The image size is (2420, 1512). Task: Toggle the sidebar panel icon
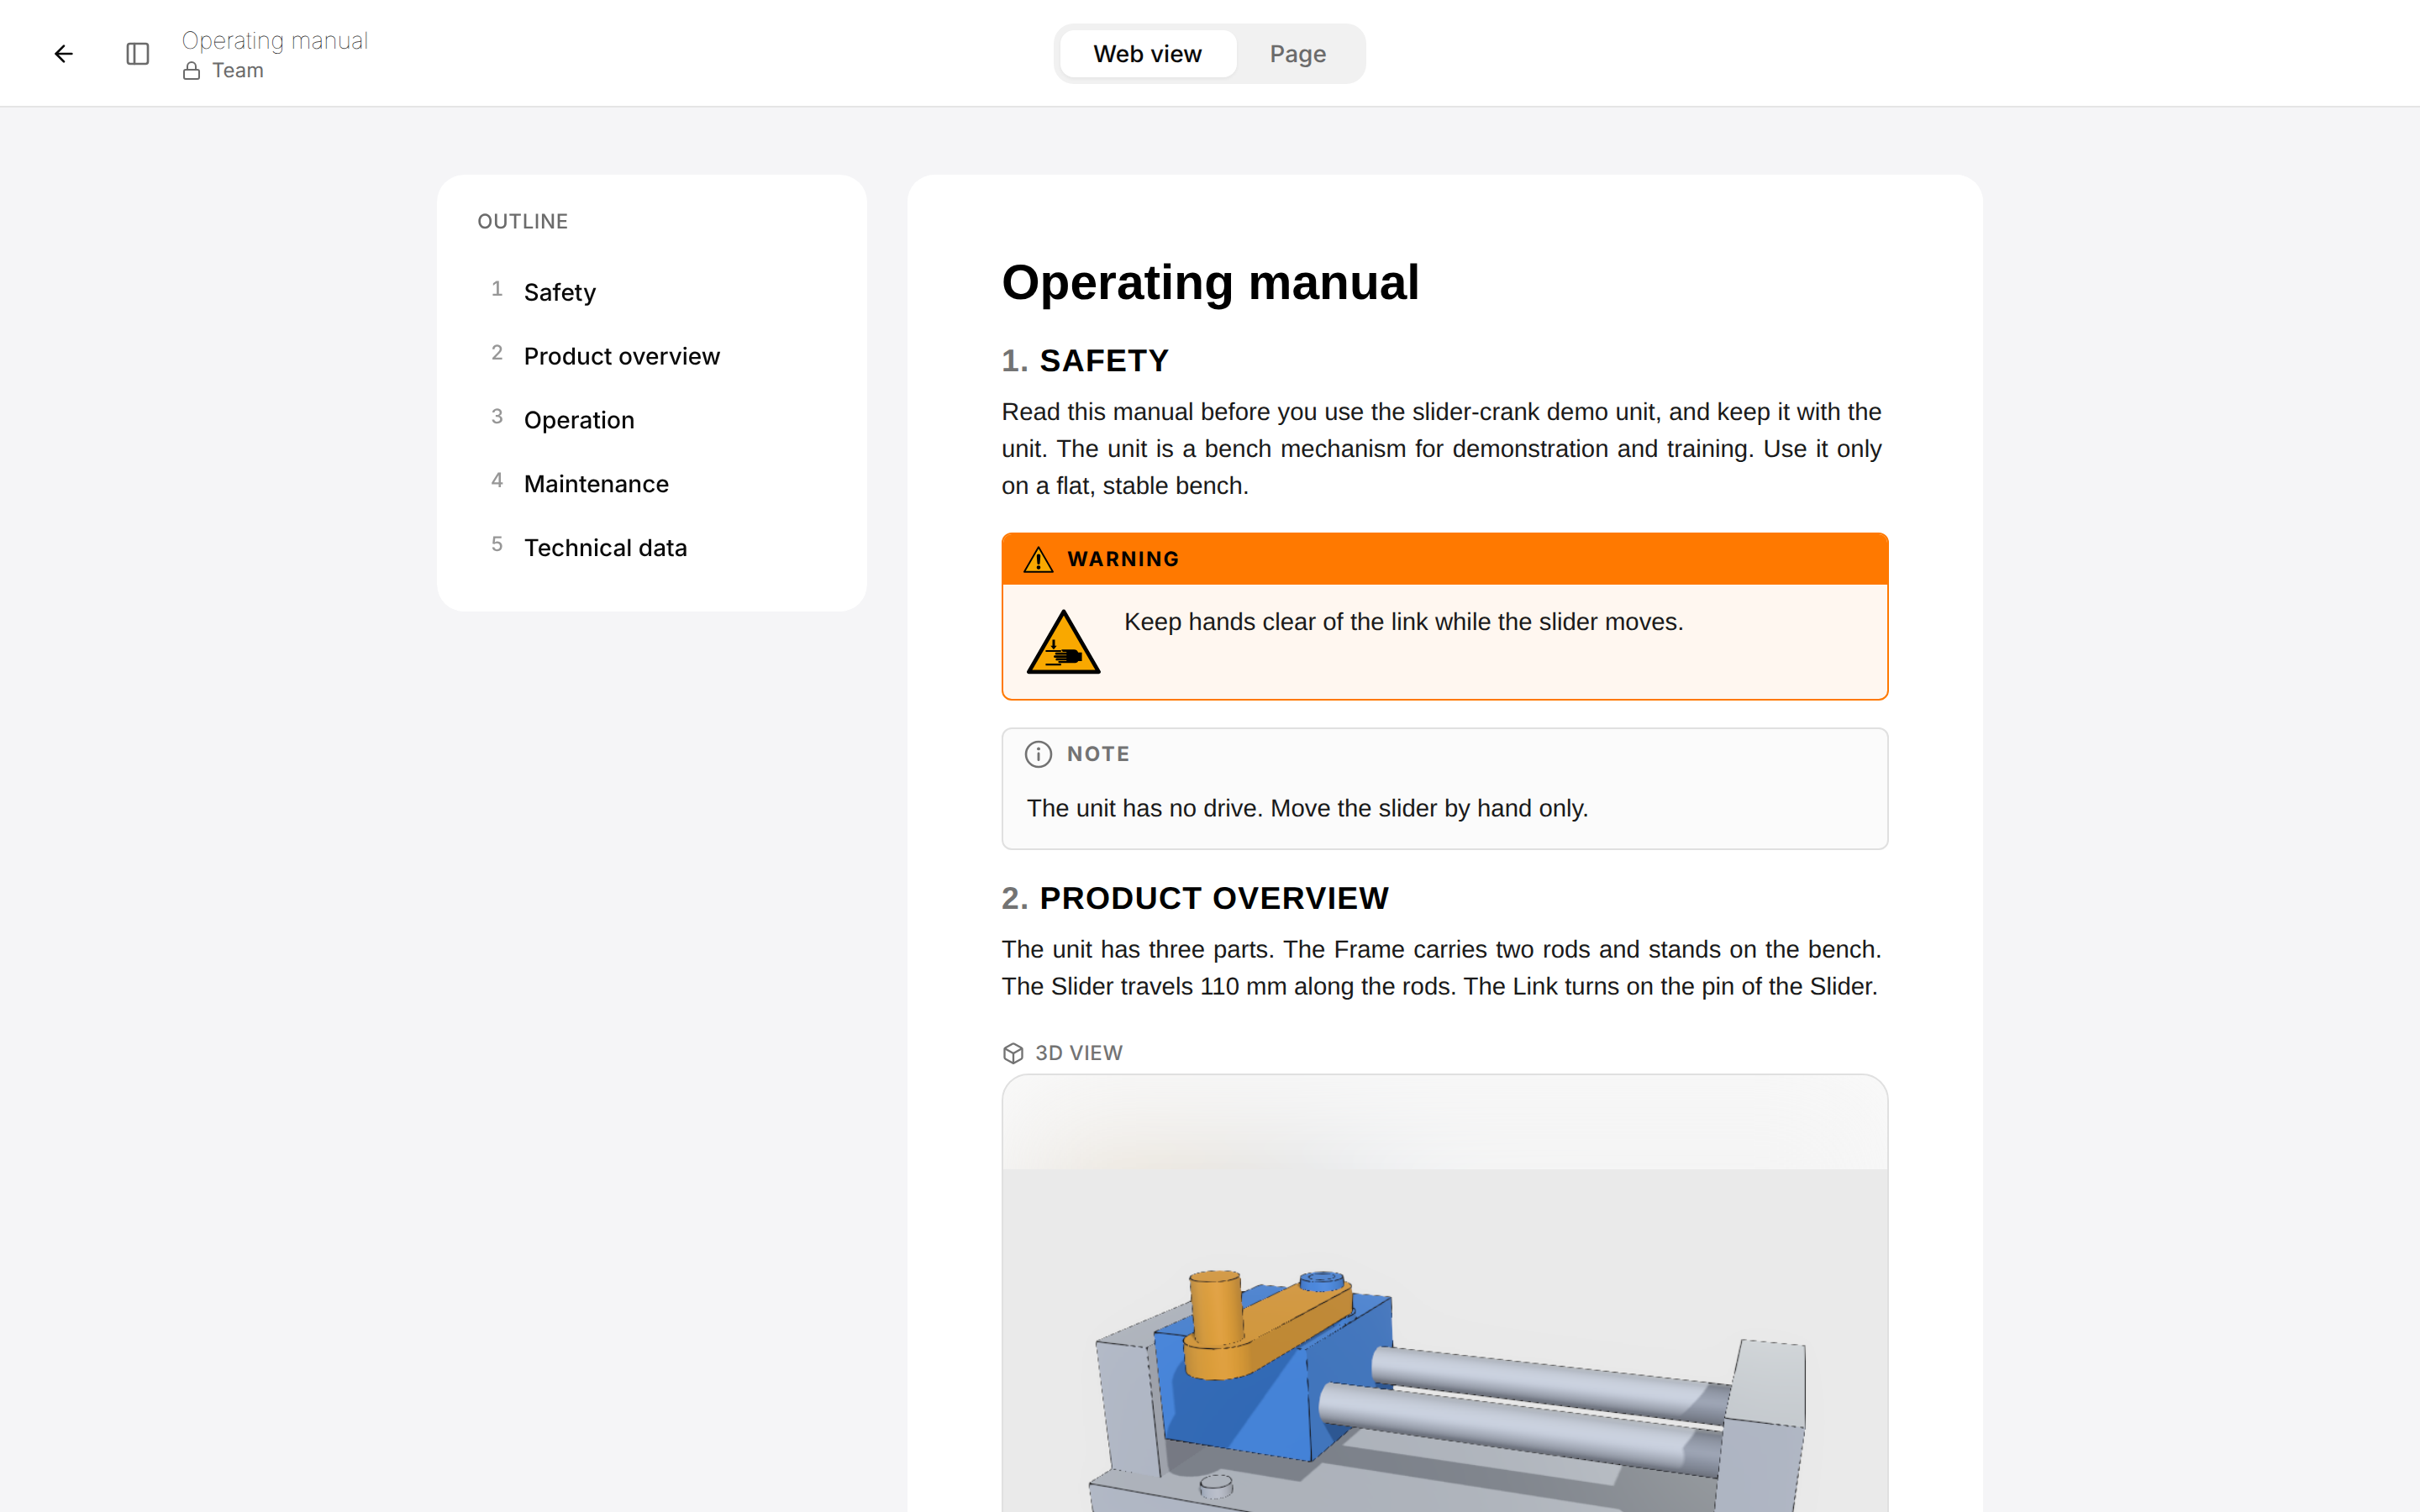[x=138, y=54]
